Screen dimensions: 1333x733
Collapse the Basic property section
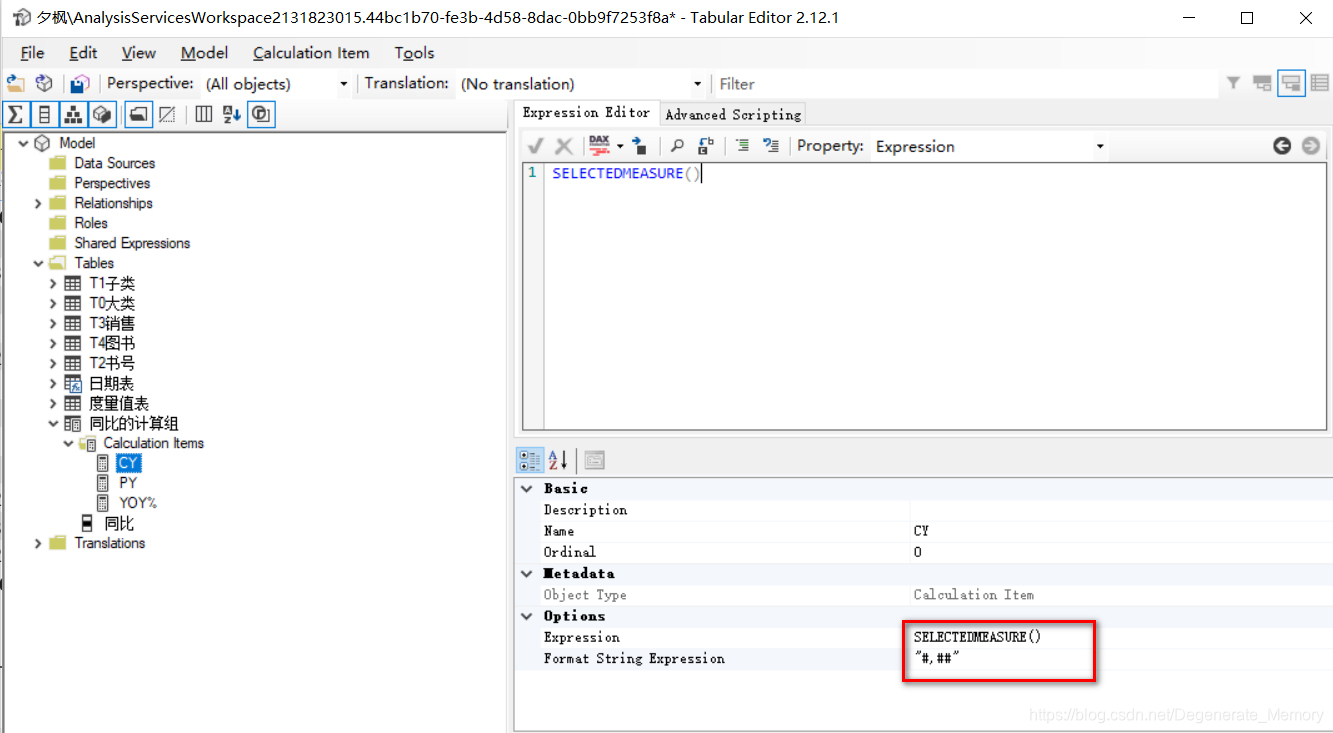click(x=527, y=488)
